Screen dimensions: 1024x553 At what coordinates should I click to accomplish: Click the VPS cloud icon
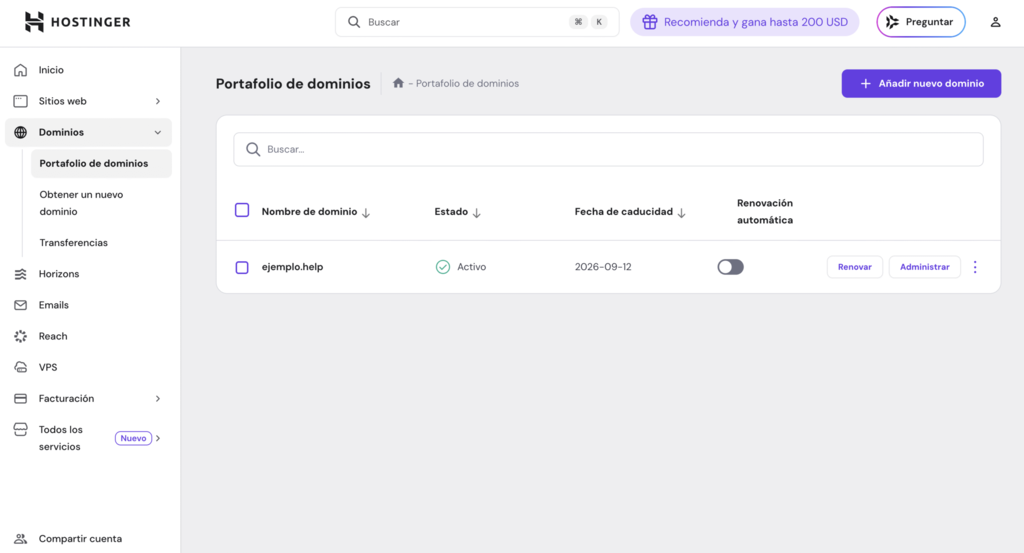tap(21, 367)
